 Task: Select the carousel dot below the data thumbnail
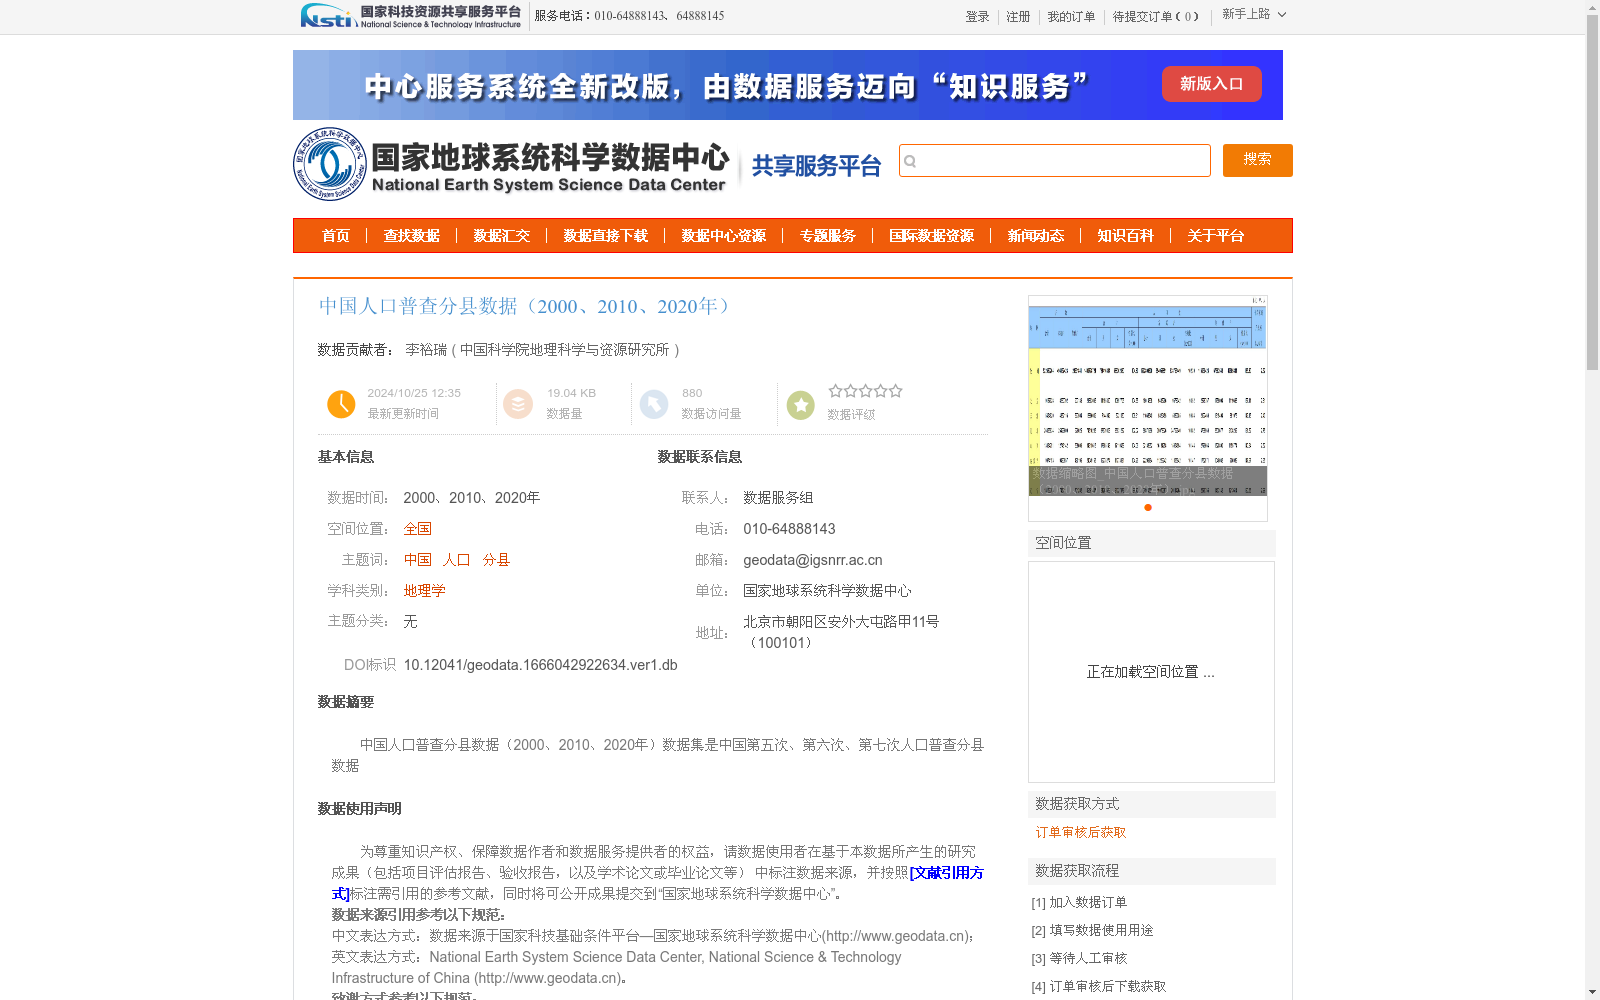point(1147,507)
